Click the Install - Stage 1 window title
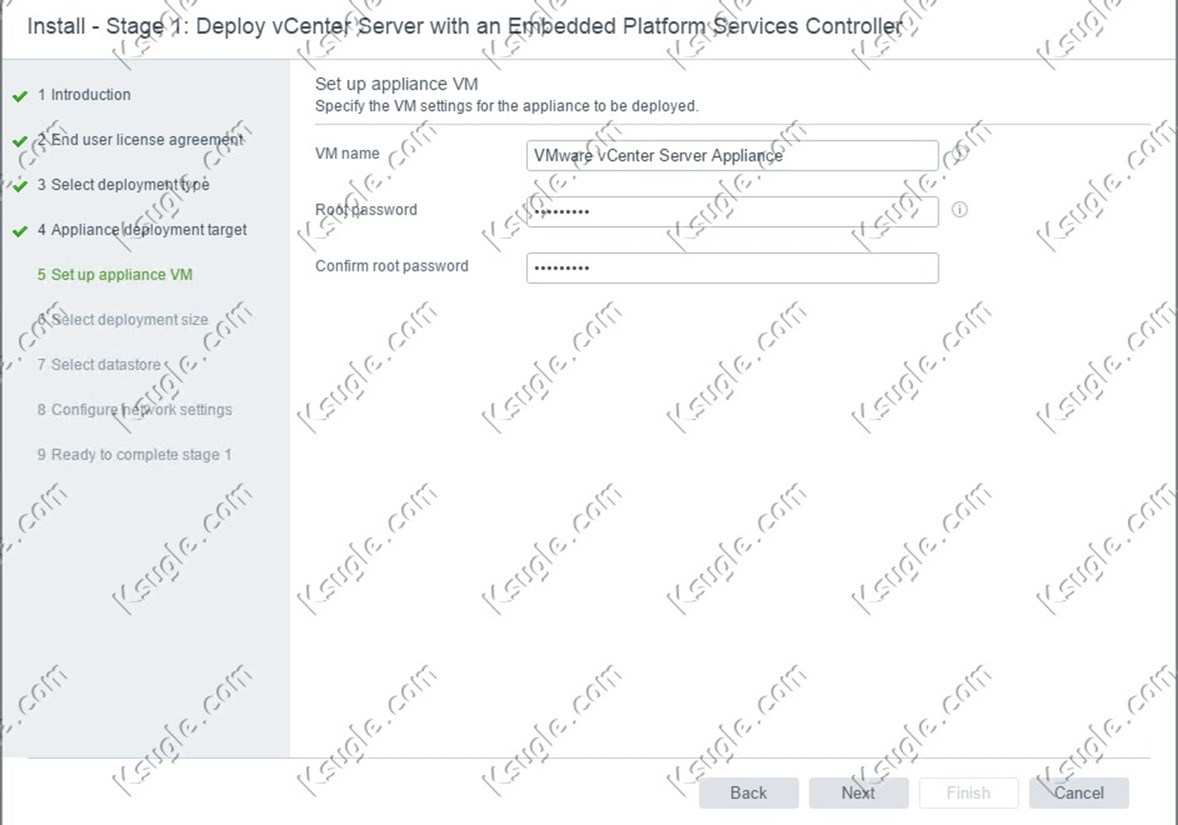Screen dimensions: 1178x825 click(465, 26)
